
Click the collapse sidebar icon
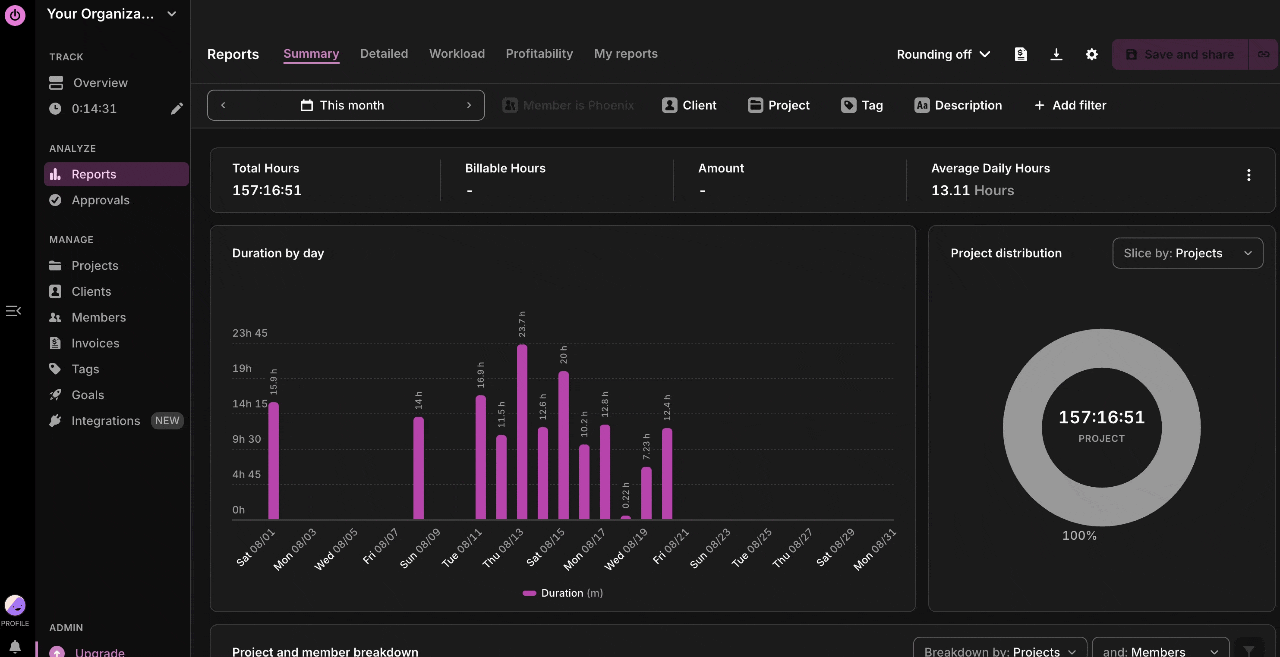point(13,311)
